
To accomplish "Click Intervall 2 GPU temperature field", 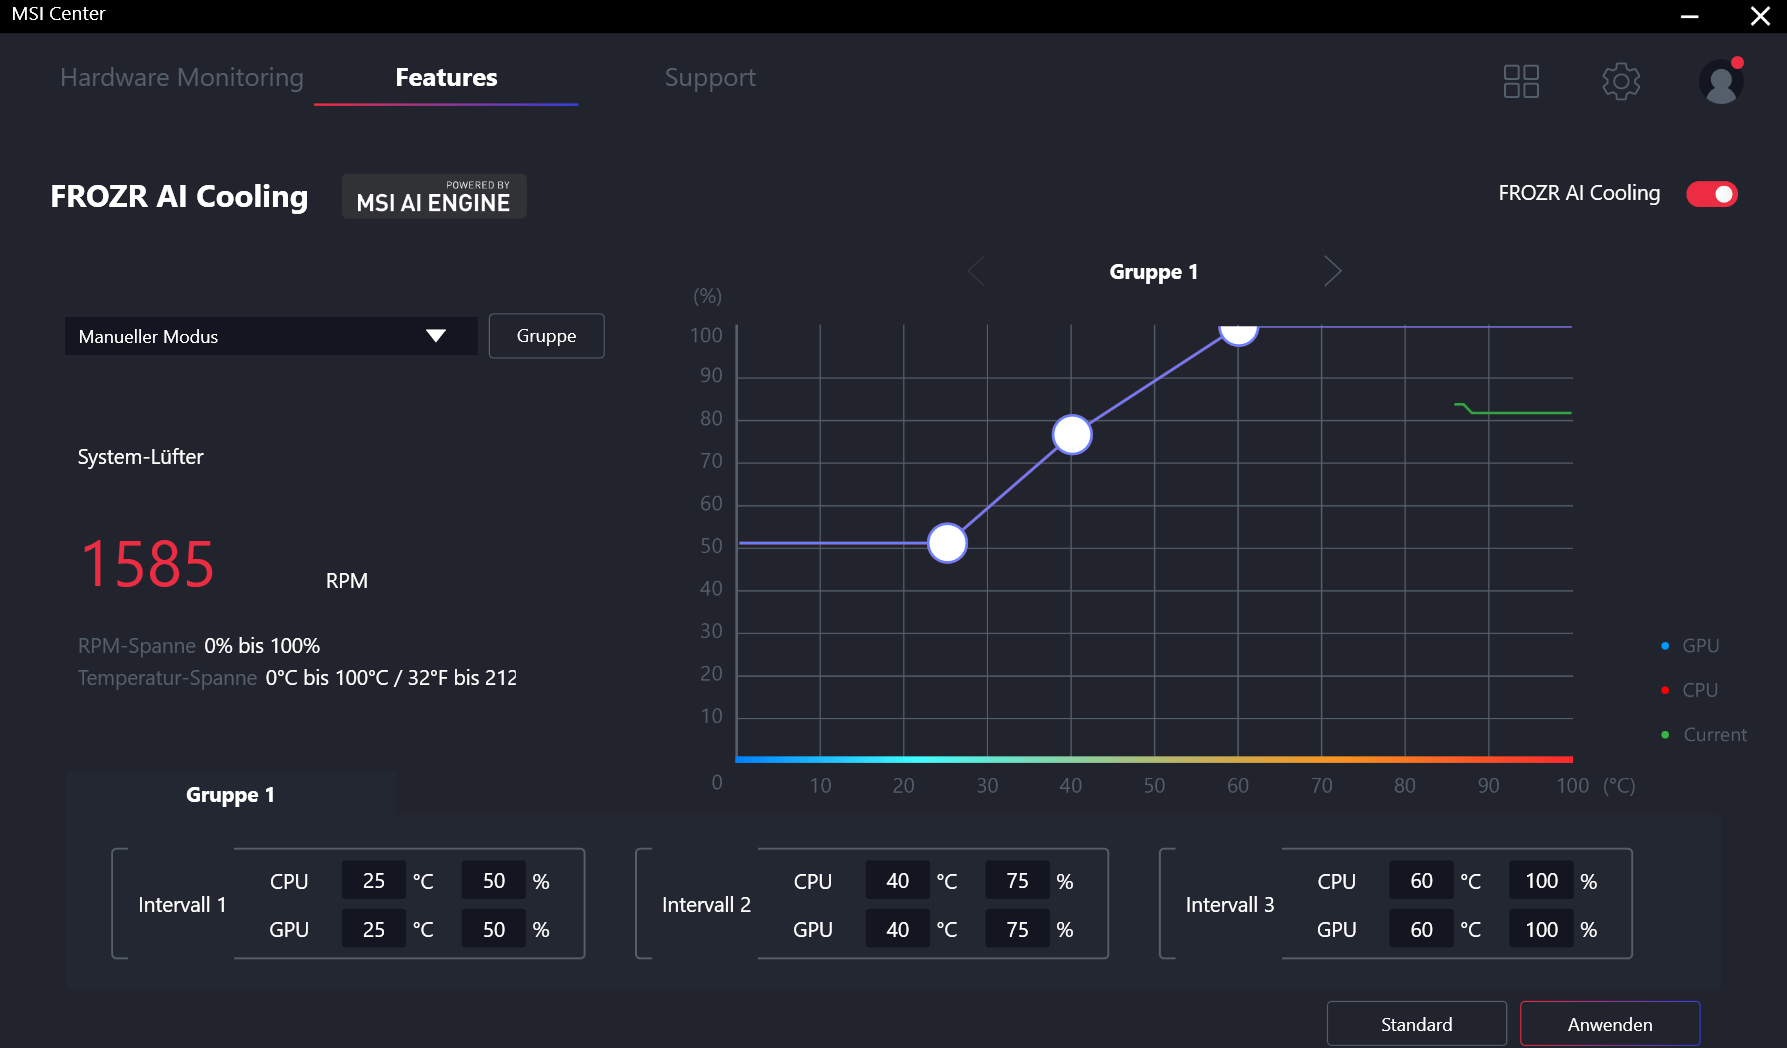I will pos(898,930).
